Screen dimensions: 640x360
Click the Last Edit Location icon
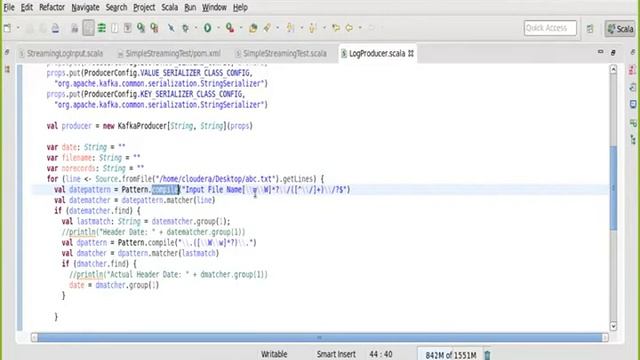tap(336, 28)
